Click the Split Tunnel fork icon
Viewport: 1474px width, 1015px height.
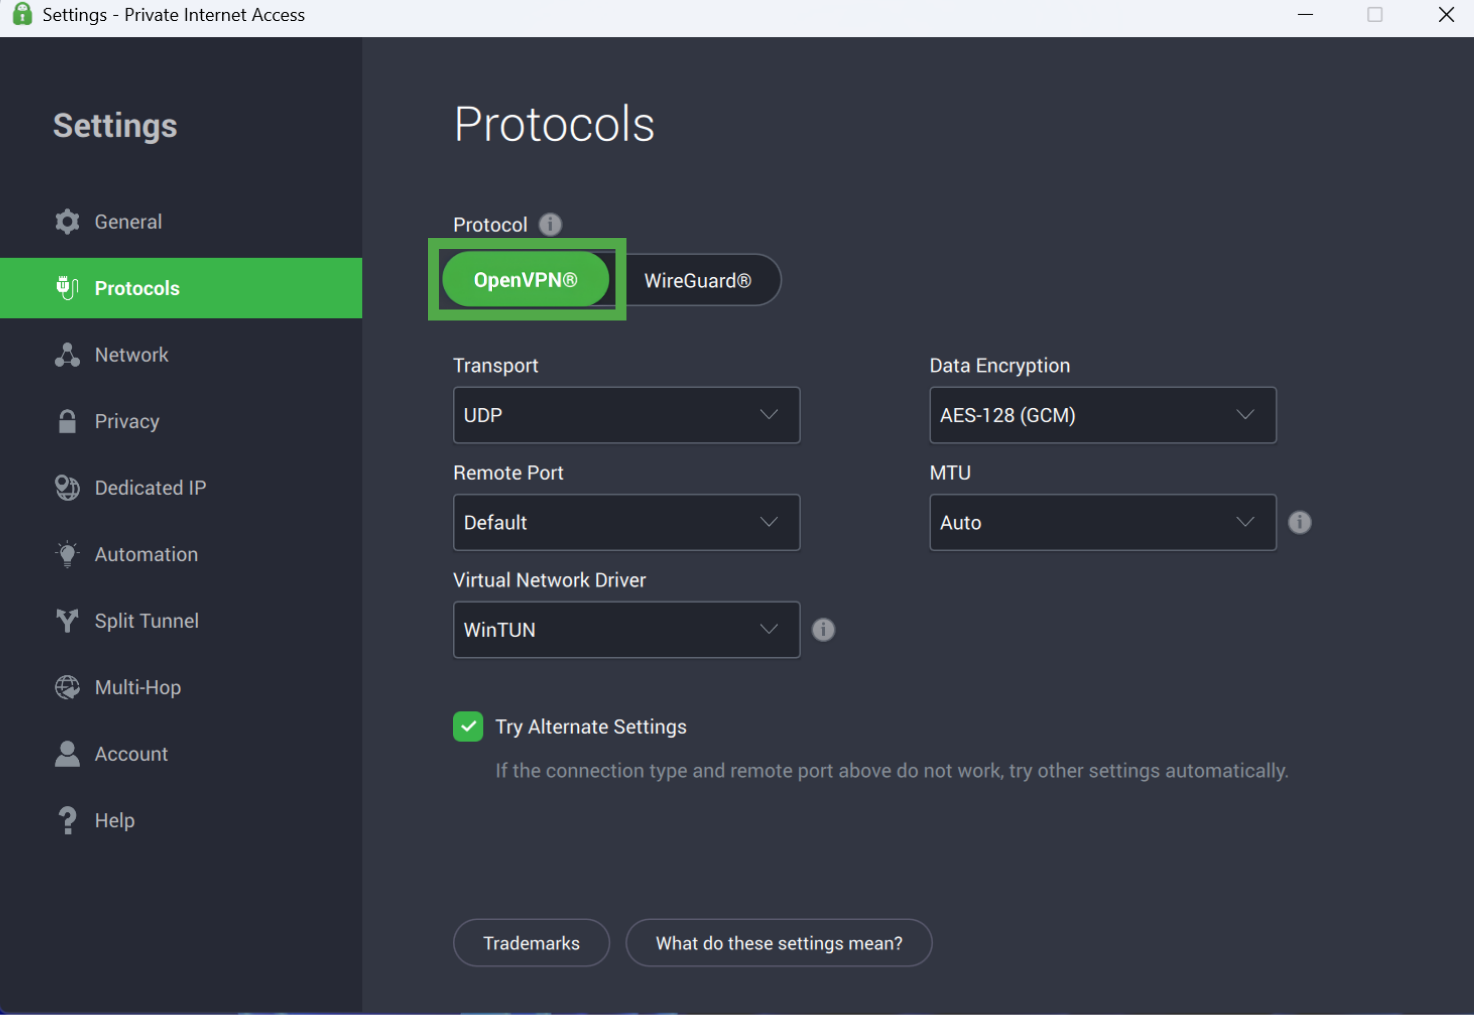click(67, 621)
